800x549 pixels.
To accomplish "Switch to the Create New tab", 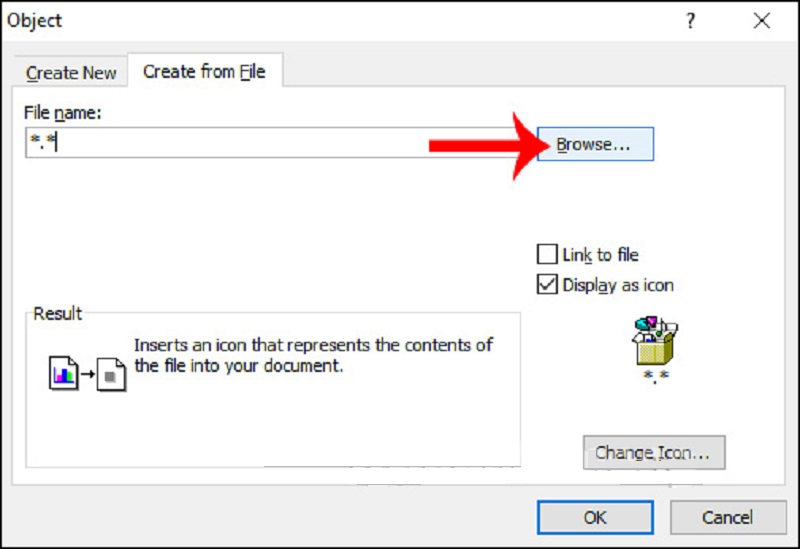I will [71, 73].
